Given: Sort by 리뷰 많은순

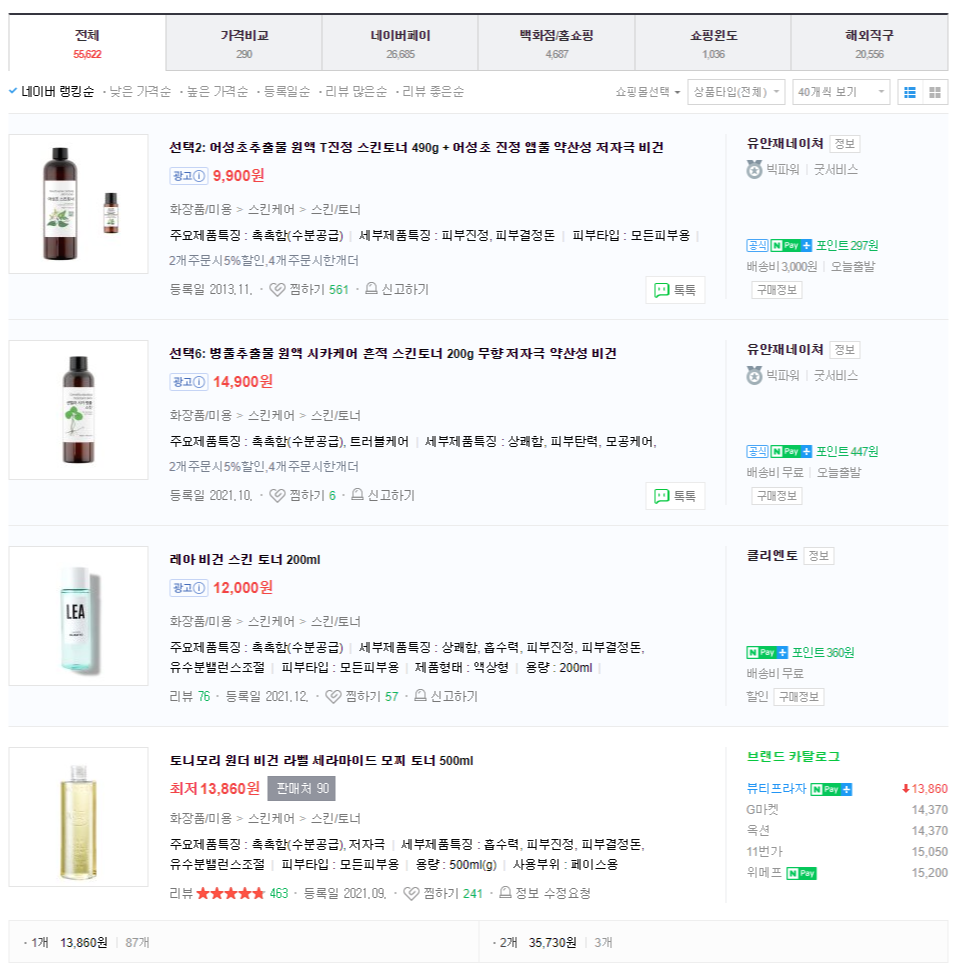Looking at the screenshot, I should pyautogui.click(x=356, y=92).
